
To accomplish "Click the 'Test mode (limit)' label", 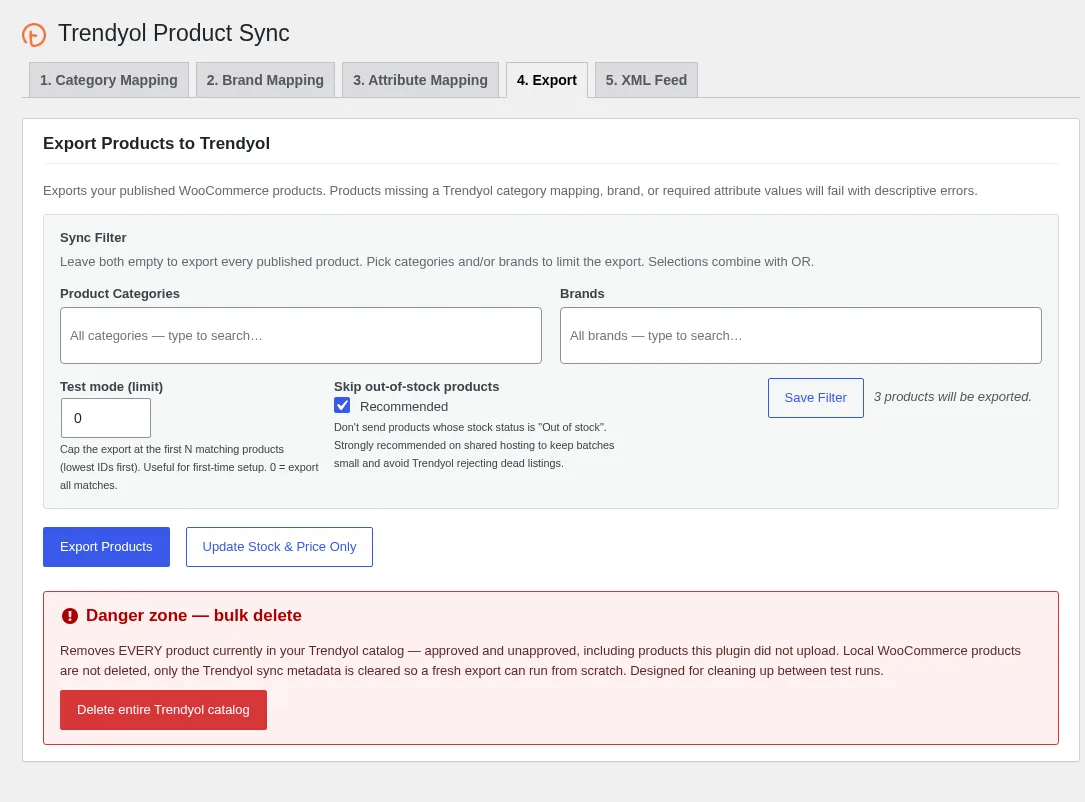I will [x=111, y=387].
